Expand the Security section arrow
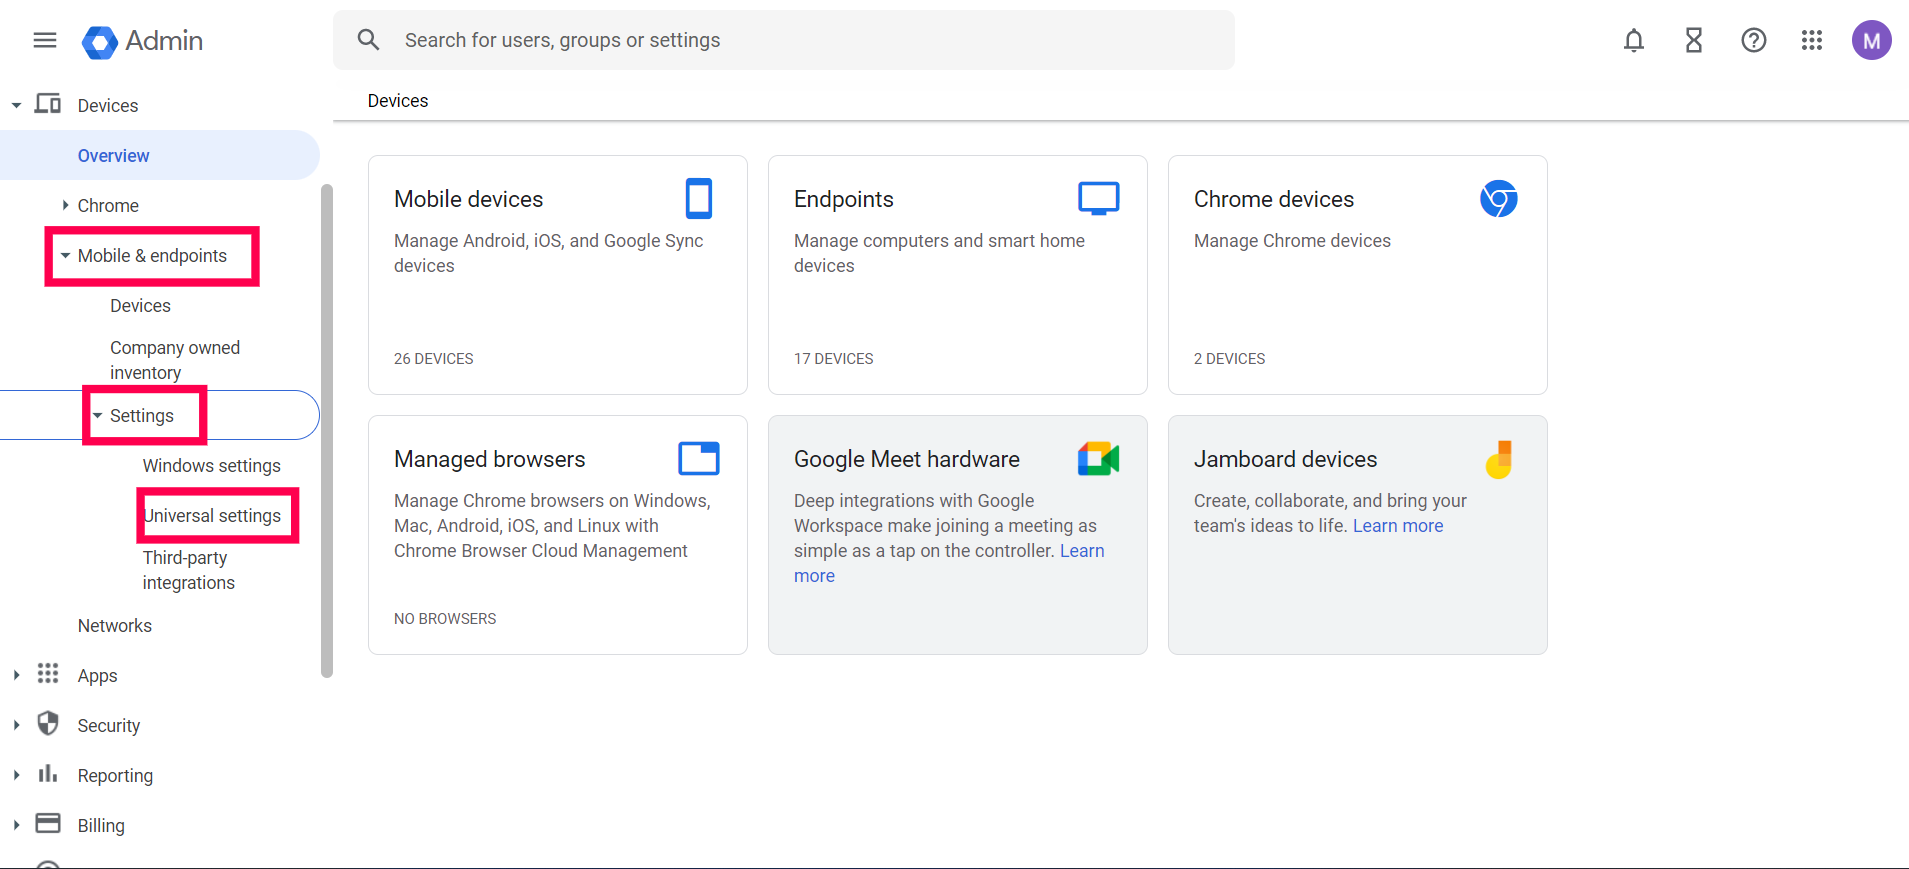This screenshot has height=869, width=1909. click(16, 725)
